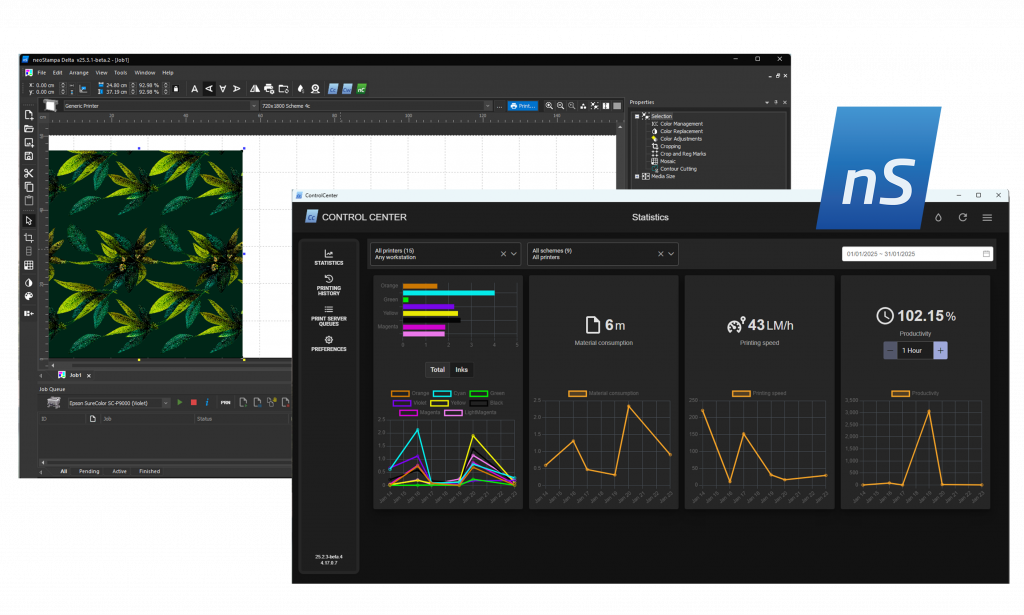Open Print Server Queues panel
The image size is (1024, 615).
328,315
